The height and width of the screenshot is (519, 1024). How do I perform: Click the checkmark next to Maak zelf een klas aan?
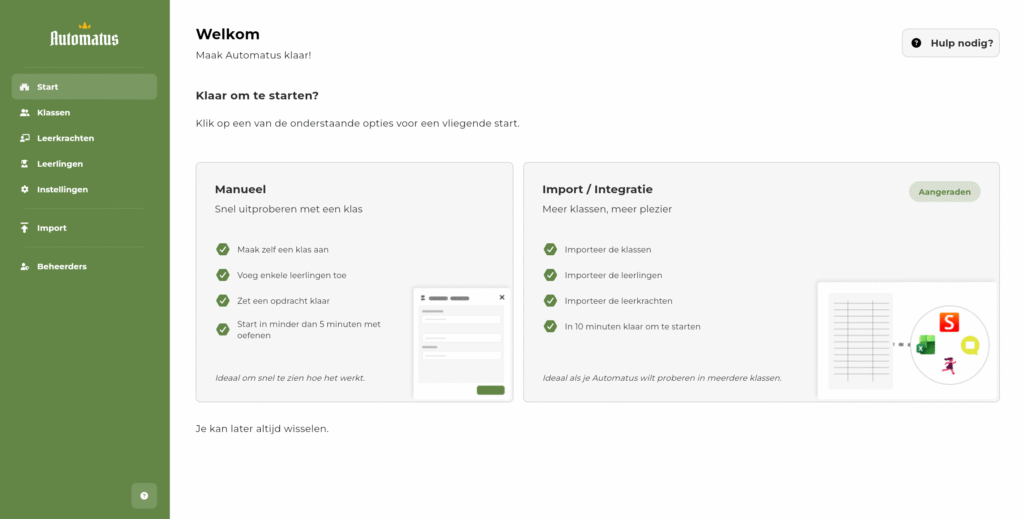click(x=223, y=249)
